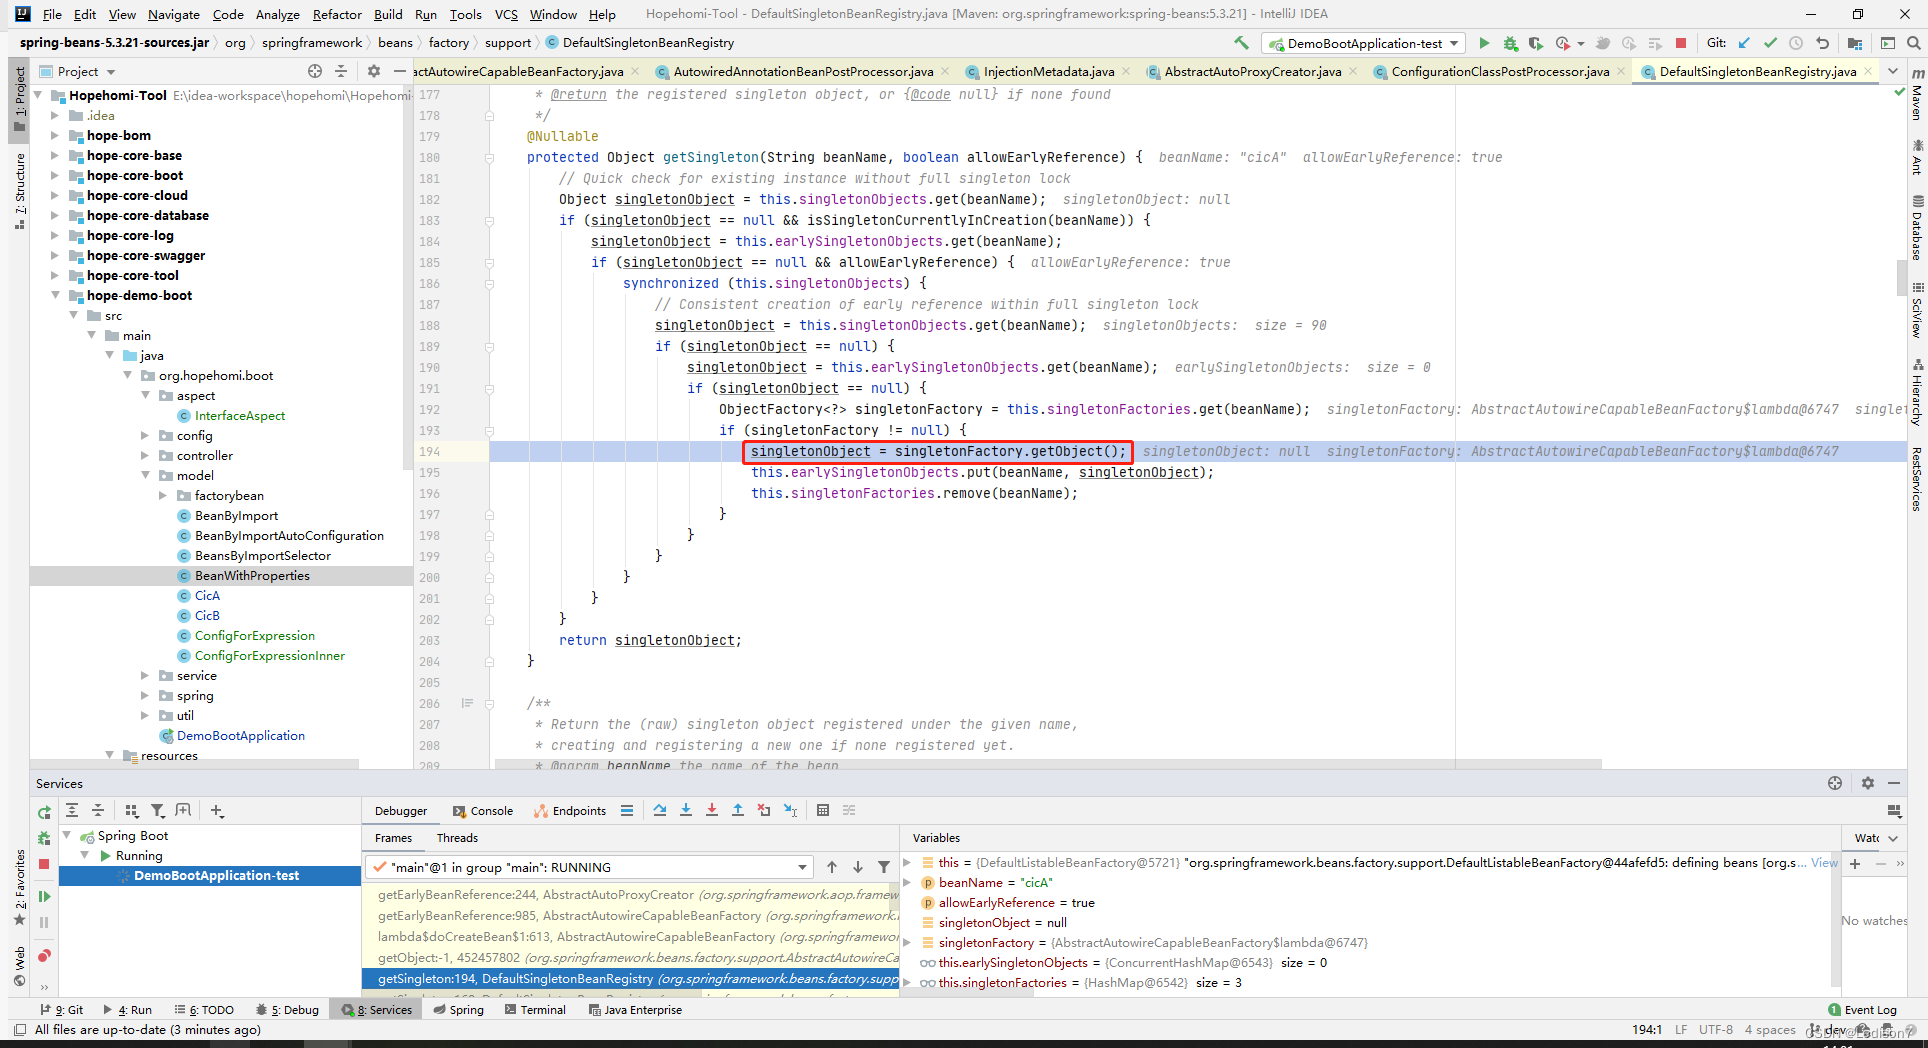Open Search Everywhere with the magnifier icon
1928x1048 pixels.
(1913, 43)
